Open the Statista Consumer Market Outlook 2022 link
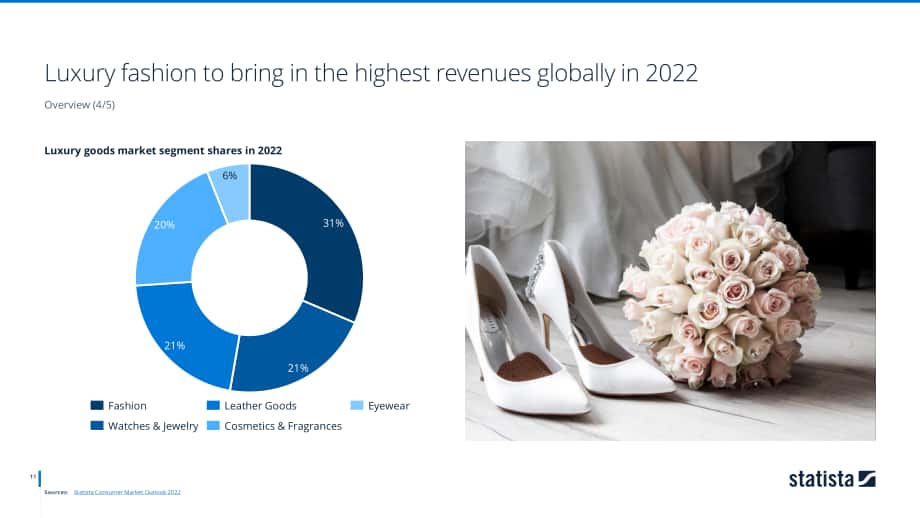 (x=127, y=492)
